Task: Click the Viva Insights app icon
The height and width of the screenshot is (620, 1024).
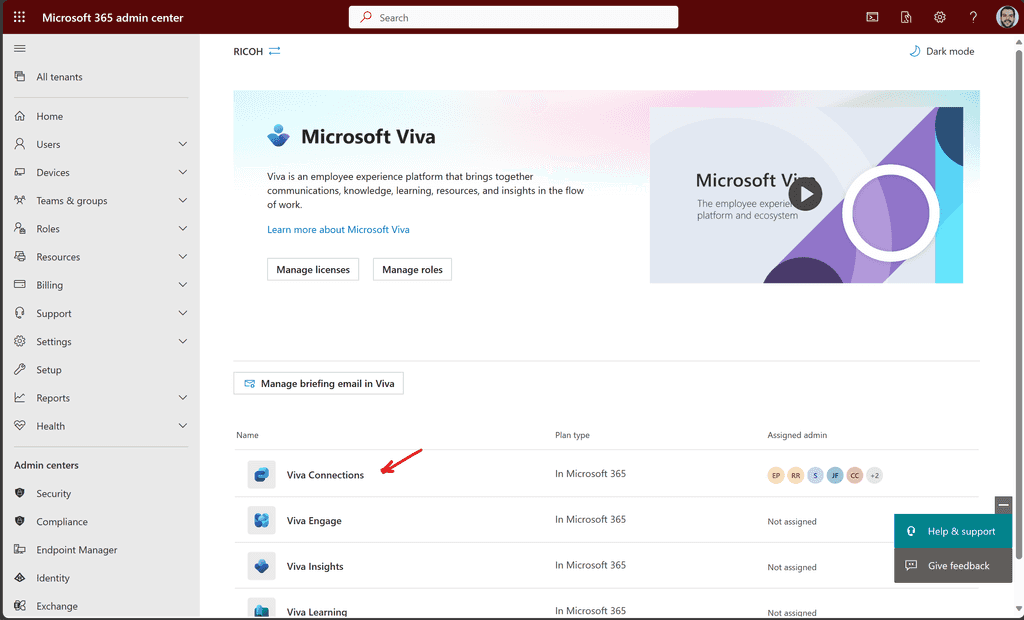Action: pos(261,566)
